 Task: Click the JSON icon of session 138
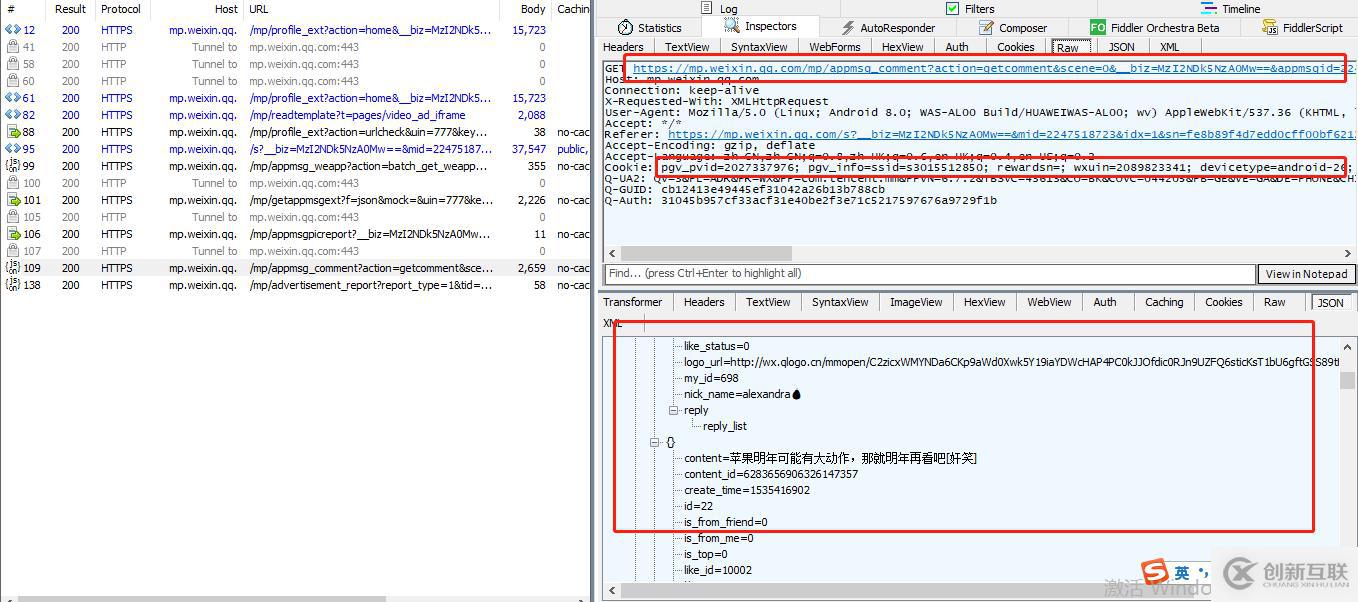coord(12,285)
